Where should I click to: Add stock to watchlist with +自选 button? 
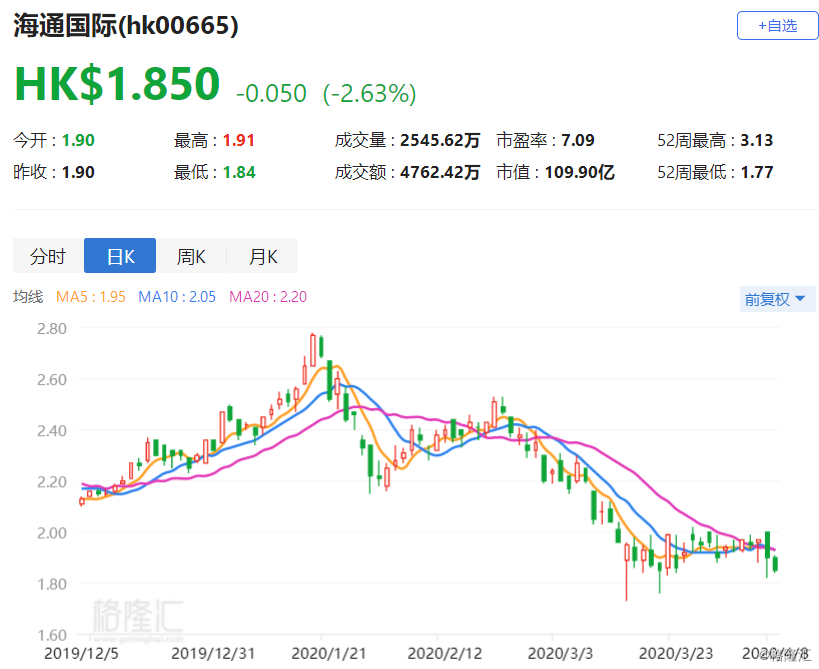777,26
